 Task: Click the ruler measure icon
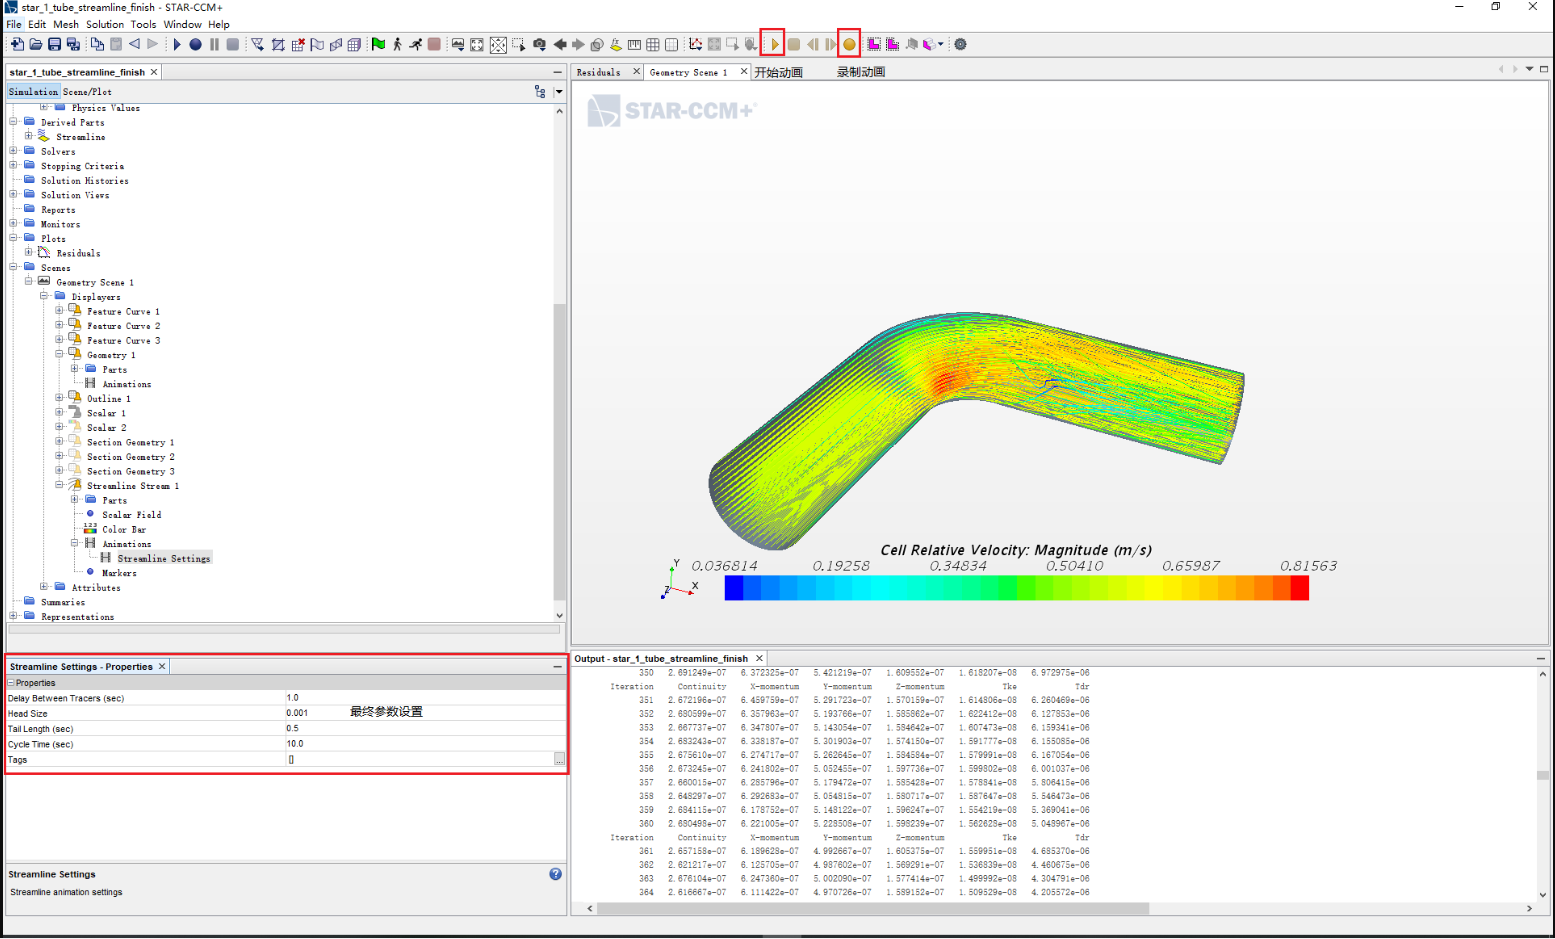click(634, 44)
